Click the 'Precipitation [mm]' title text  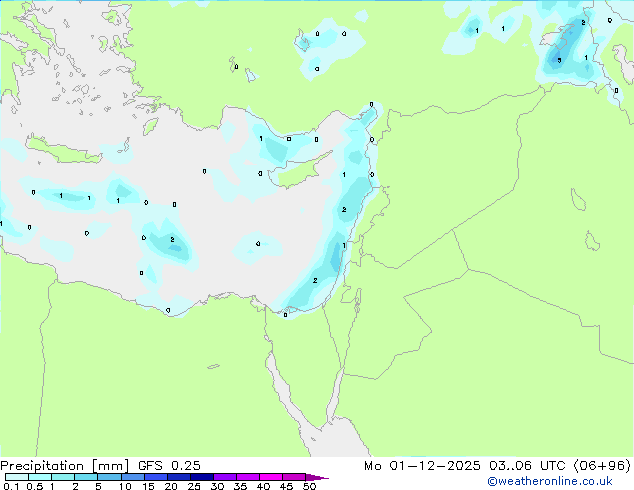click(65, 466)
